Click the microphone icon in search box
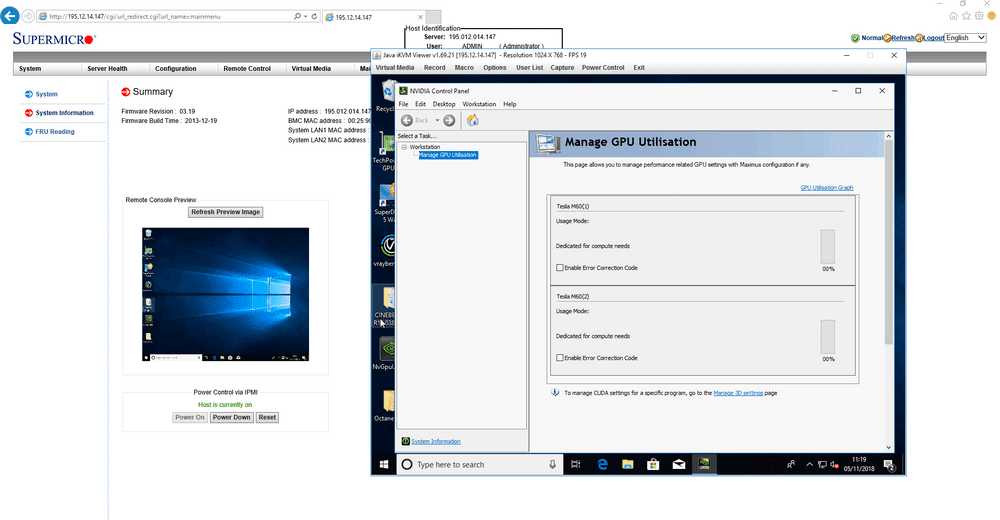 [x=552, y=464]
